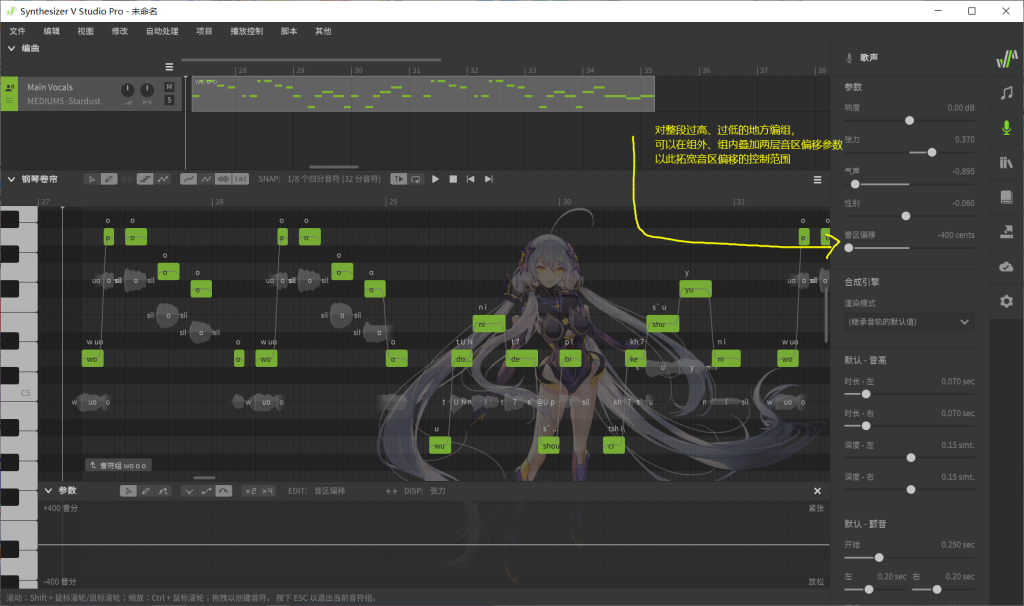The width and height of the screenshot is (1024, 606).
Task: Open the 渲染模式 render mode dropdown
Action: coord(908,322)
